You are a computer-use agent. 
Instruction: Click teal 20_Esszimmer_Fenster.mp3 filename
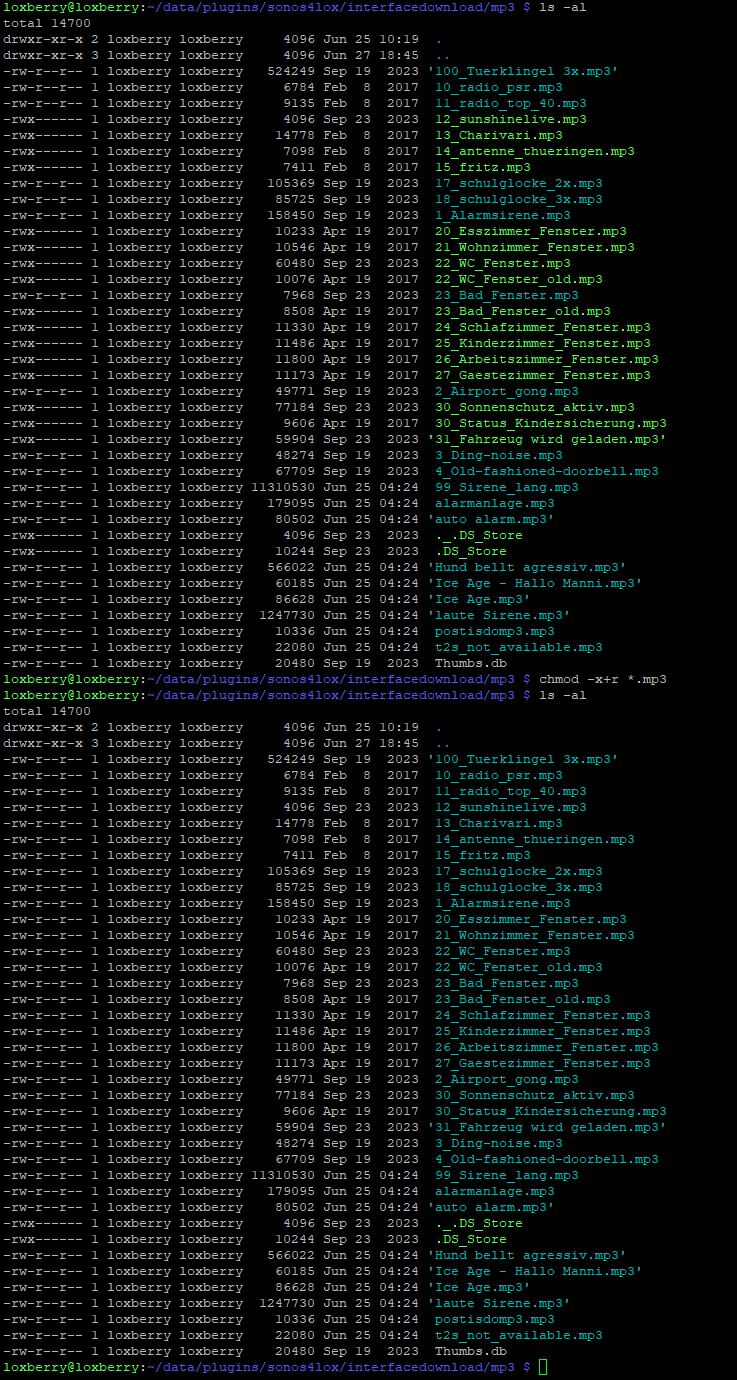click(x=531, y=919)
